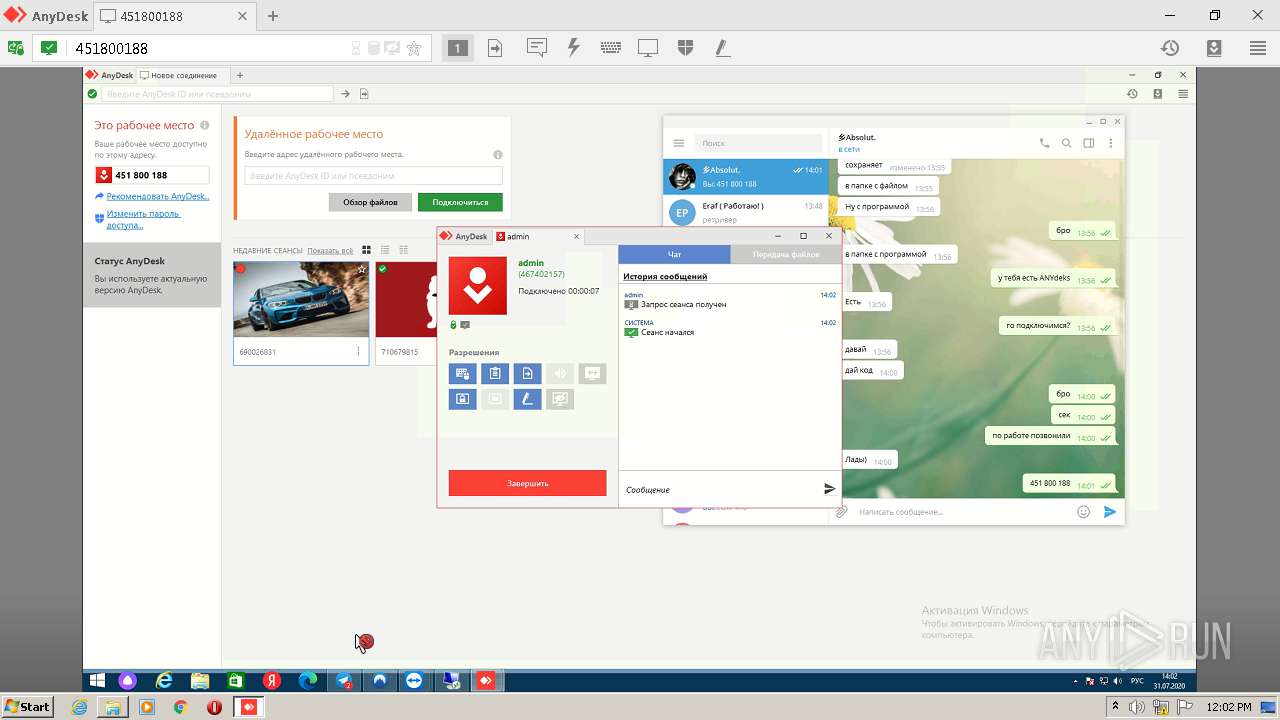This screenshot has height=720, width=1280.
Task: Search in Telegram conversation icon
Action: pos(1066,143)
